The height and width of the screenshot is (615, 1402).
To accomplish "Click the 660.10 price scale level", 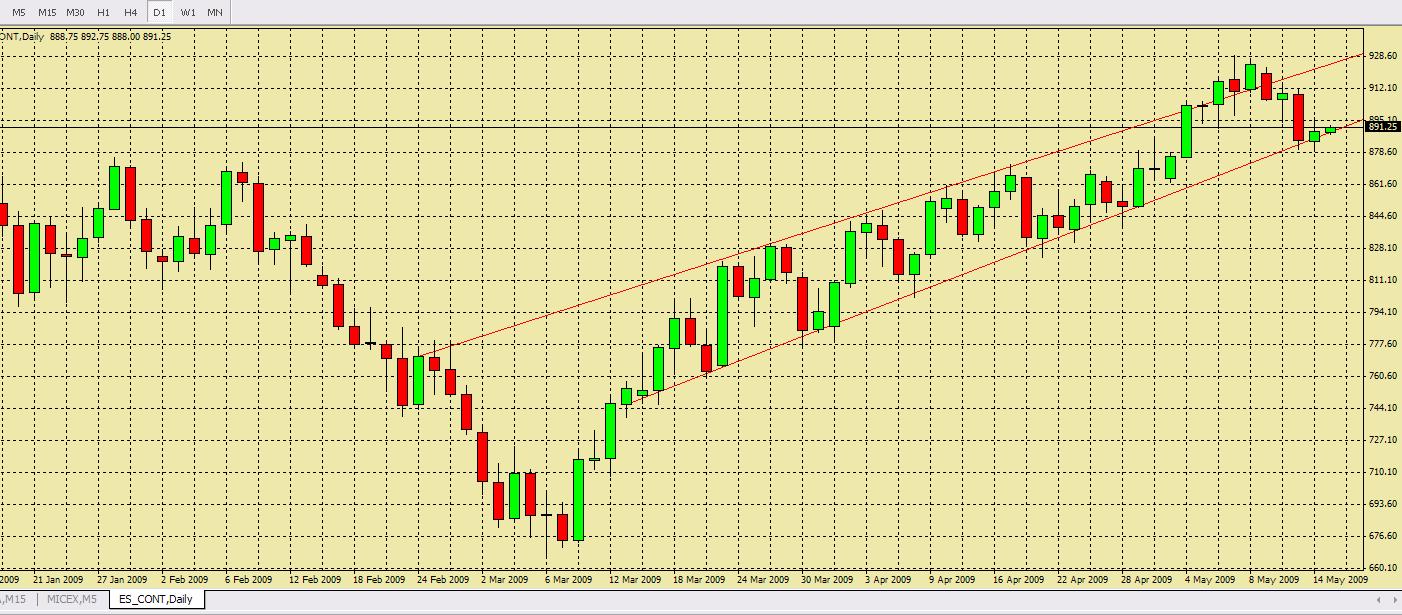I will (x=1384, y=568).
